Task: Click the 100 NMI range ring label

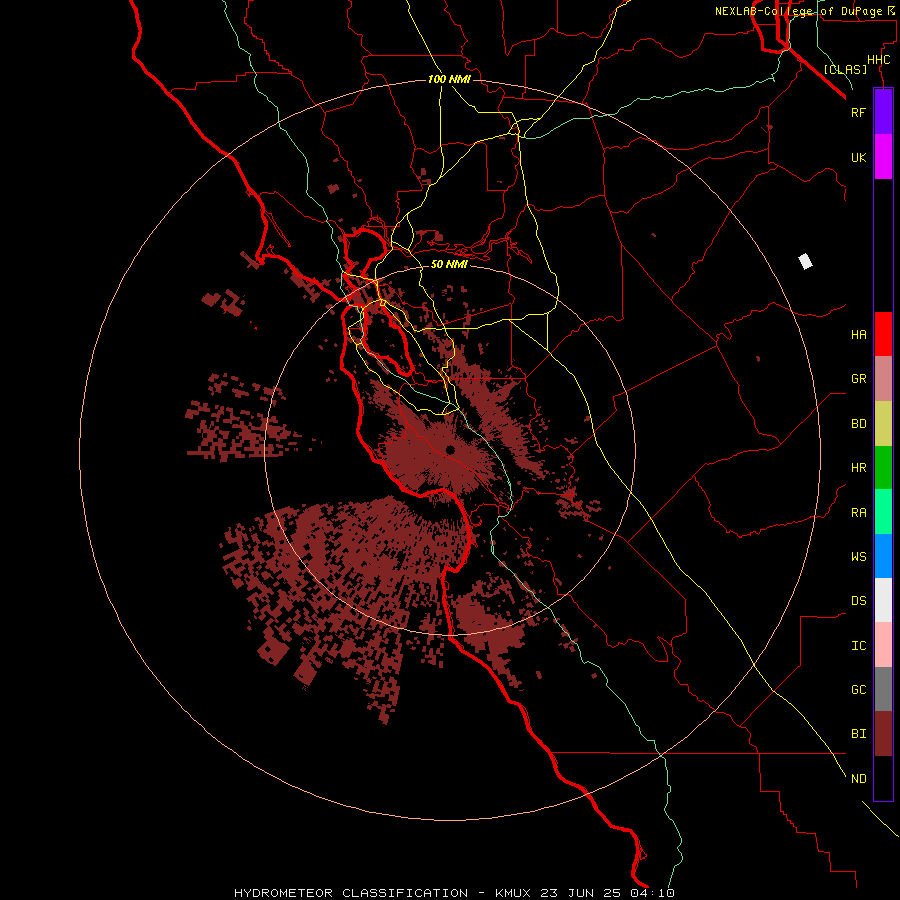Action: click(449, 79)
